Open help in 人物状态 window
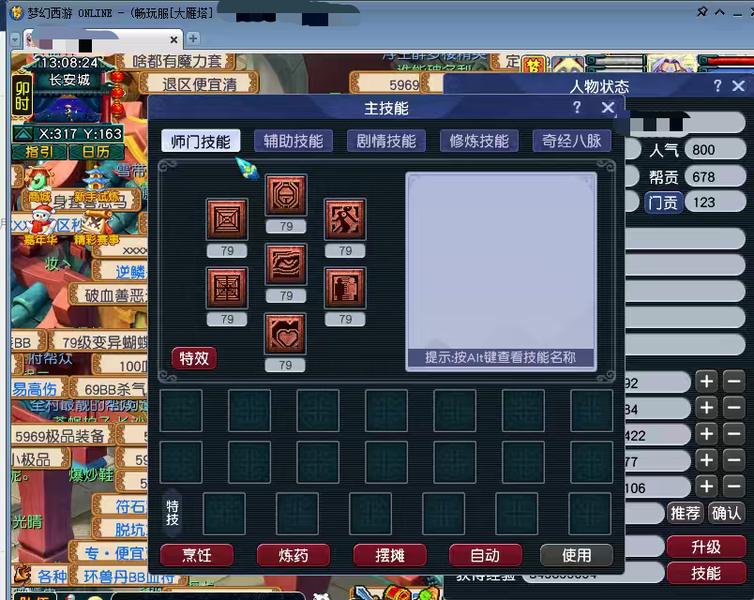The image size is (754, 600). 717,86
